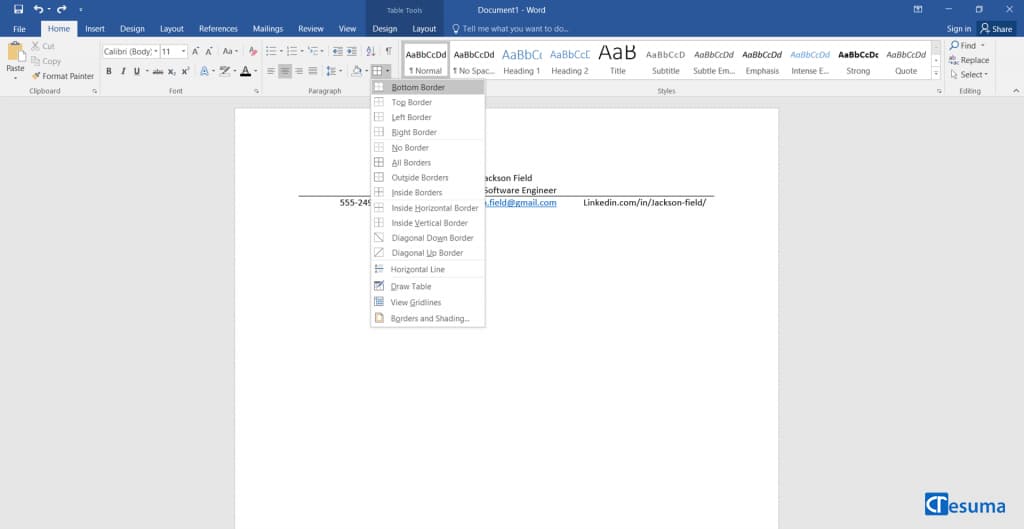The height and width of the screenshot is (529, 1024).
Task: Open the File tab
Action: 20,29
